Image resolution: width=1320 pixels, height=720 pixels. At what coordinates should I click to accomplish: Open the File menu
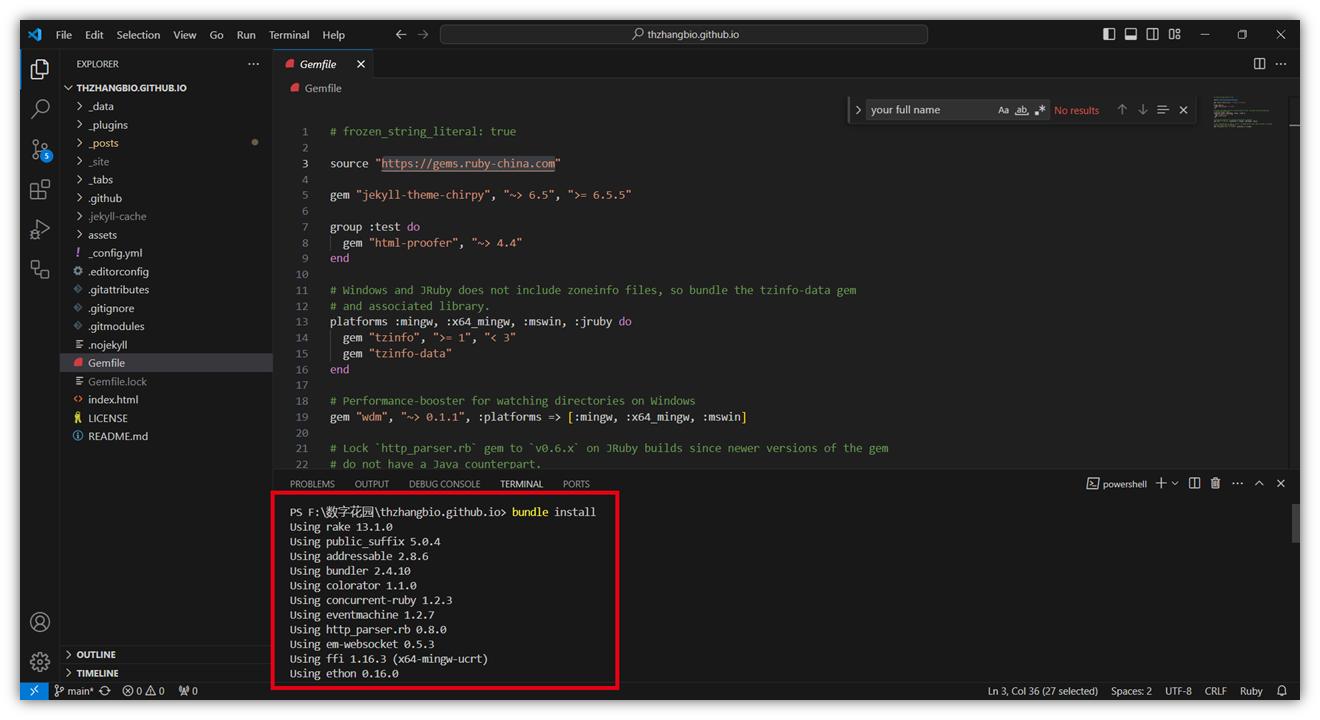click(x=64, y=35)
